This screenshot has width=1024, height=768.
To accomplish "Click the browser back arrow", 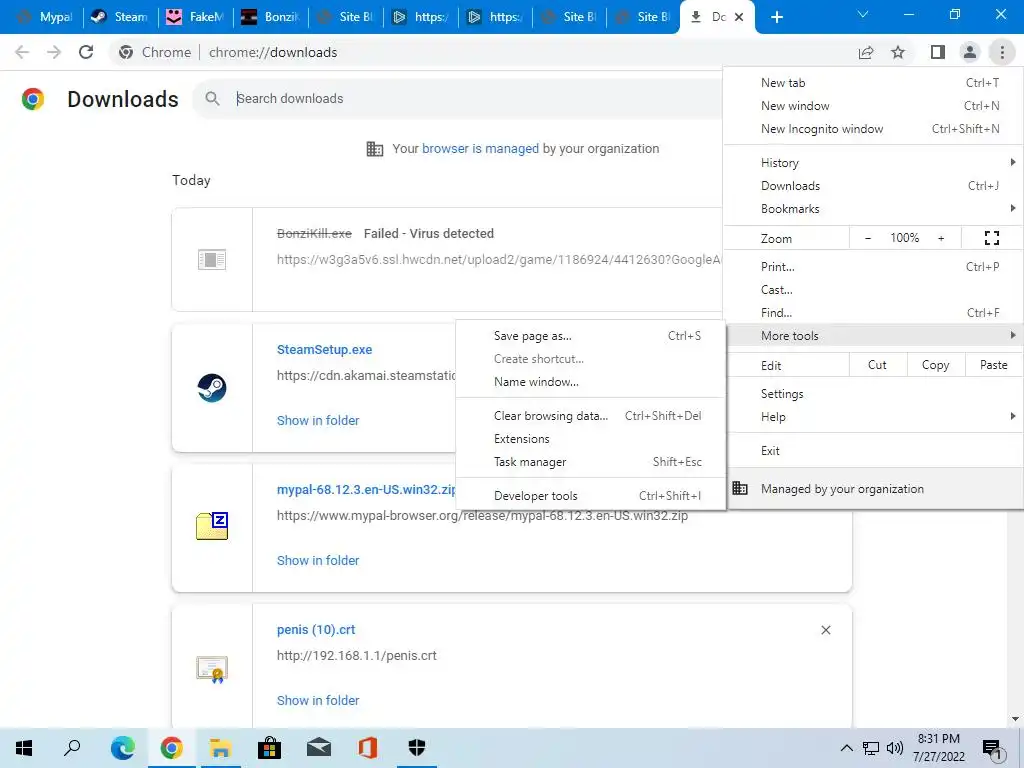I will click(22, 52).
